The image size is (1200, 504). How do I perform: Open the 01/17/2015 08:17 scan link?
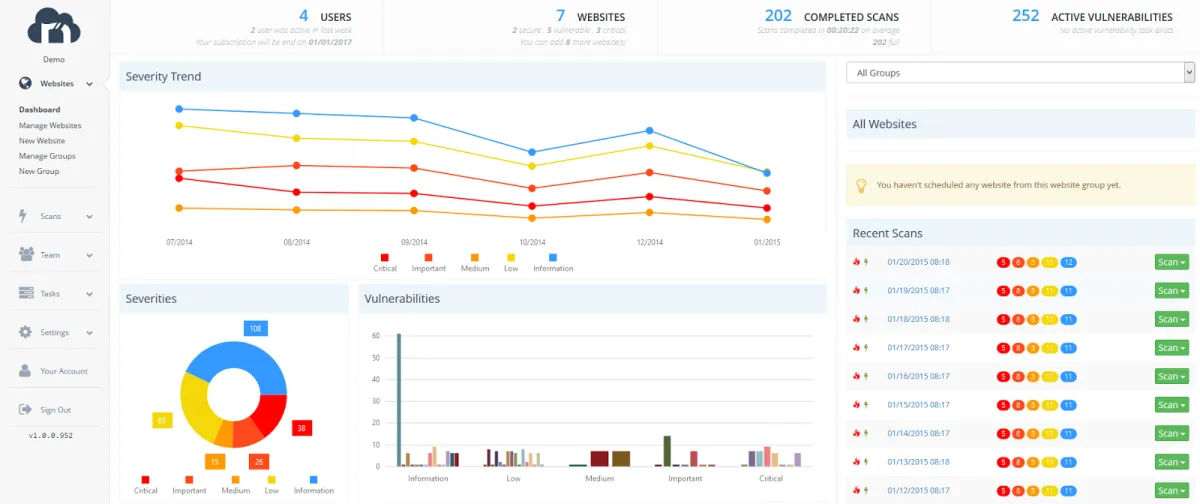tap(918, 348)
